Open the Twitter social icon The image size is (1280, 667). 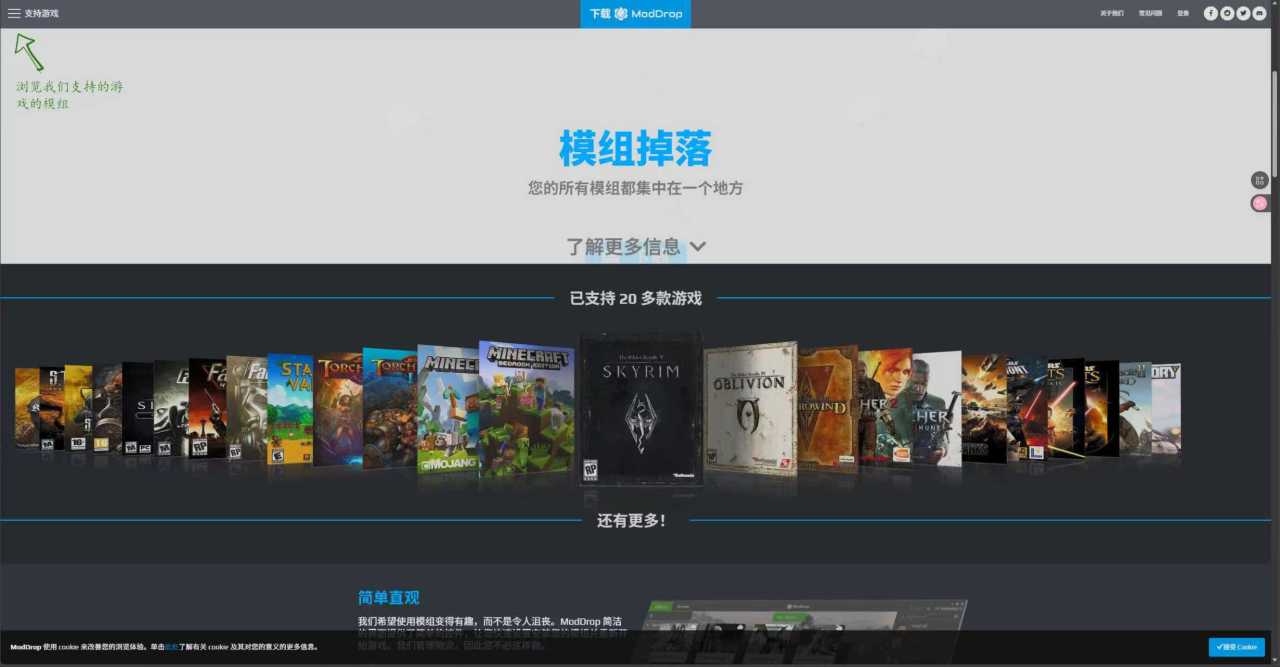[1243, 14]
